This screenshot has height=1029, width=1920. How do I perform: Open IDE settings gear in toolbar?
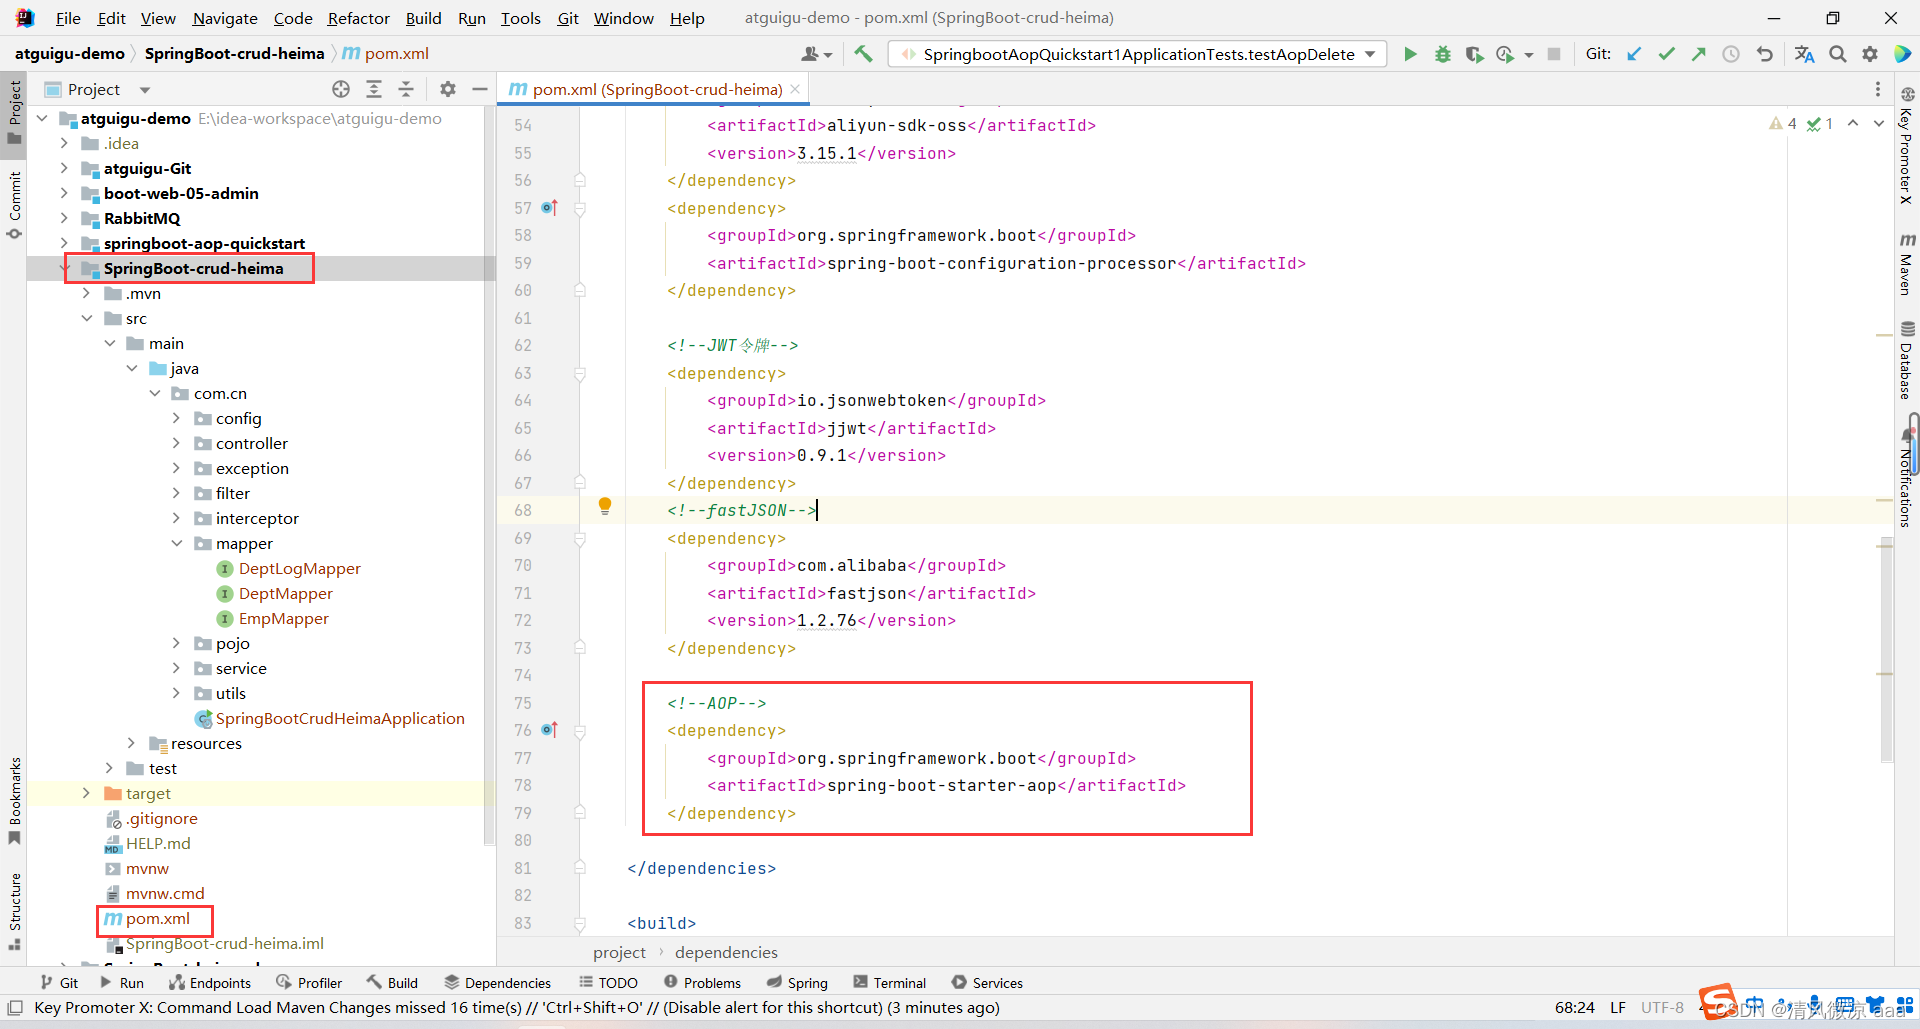tap(1869, 54)
